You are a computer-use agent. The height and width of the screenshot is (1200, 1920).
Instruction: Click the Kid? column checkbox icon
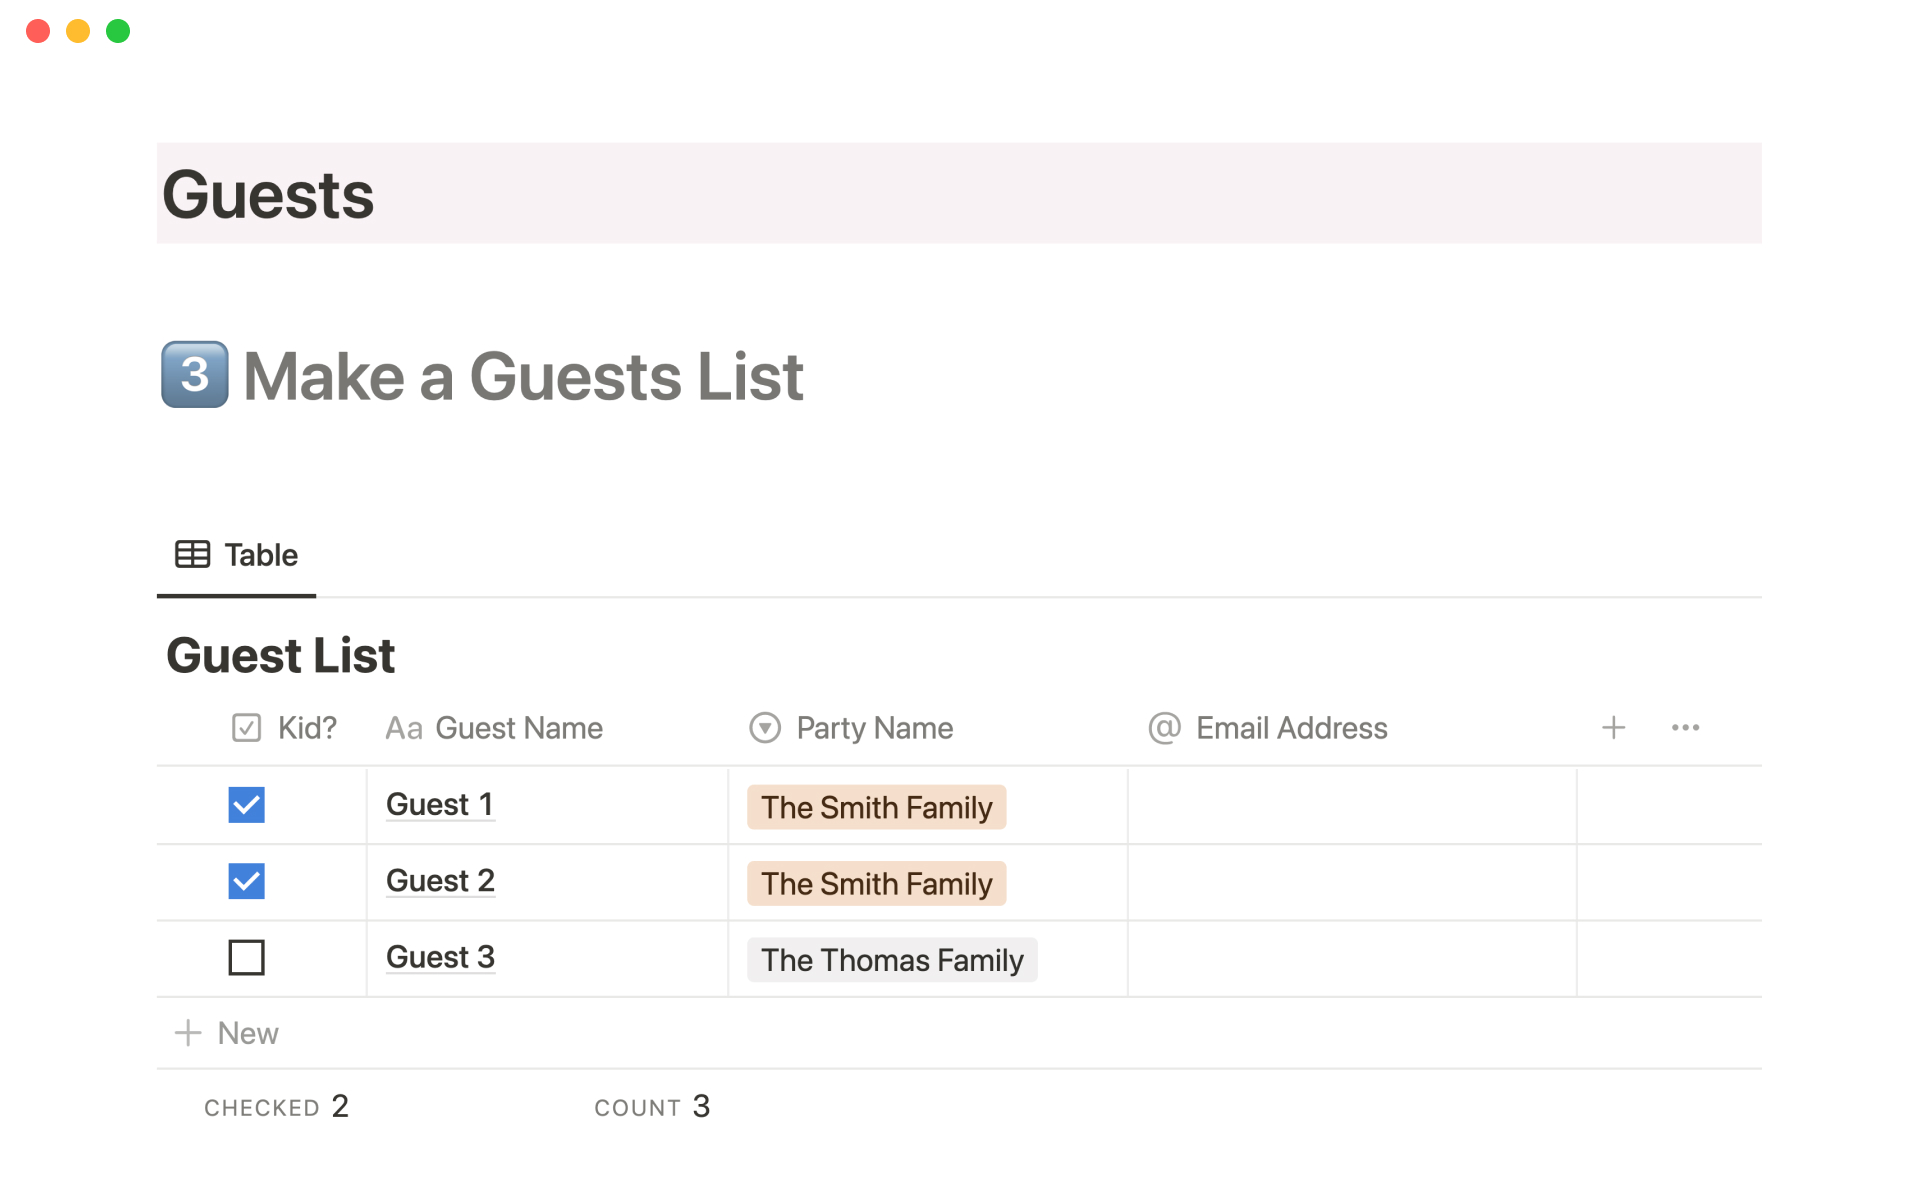coord(246,728)
